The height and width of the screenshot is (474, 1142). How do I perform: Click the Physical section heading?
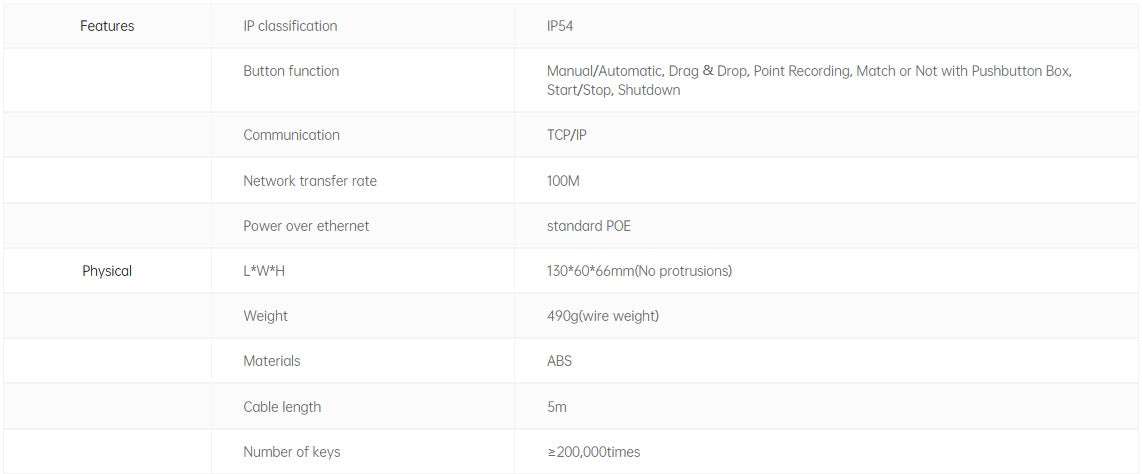click(x=107, y=271)
